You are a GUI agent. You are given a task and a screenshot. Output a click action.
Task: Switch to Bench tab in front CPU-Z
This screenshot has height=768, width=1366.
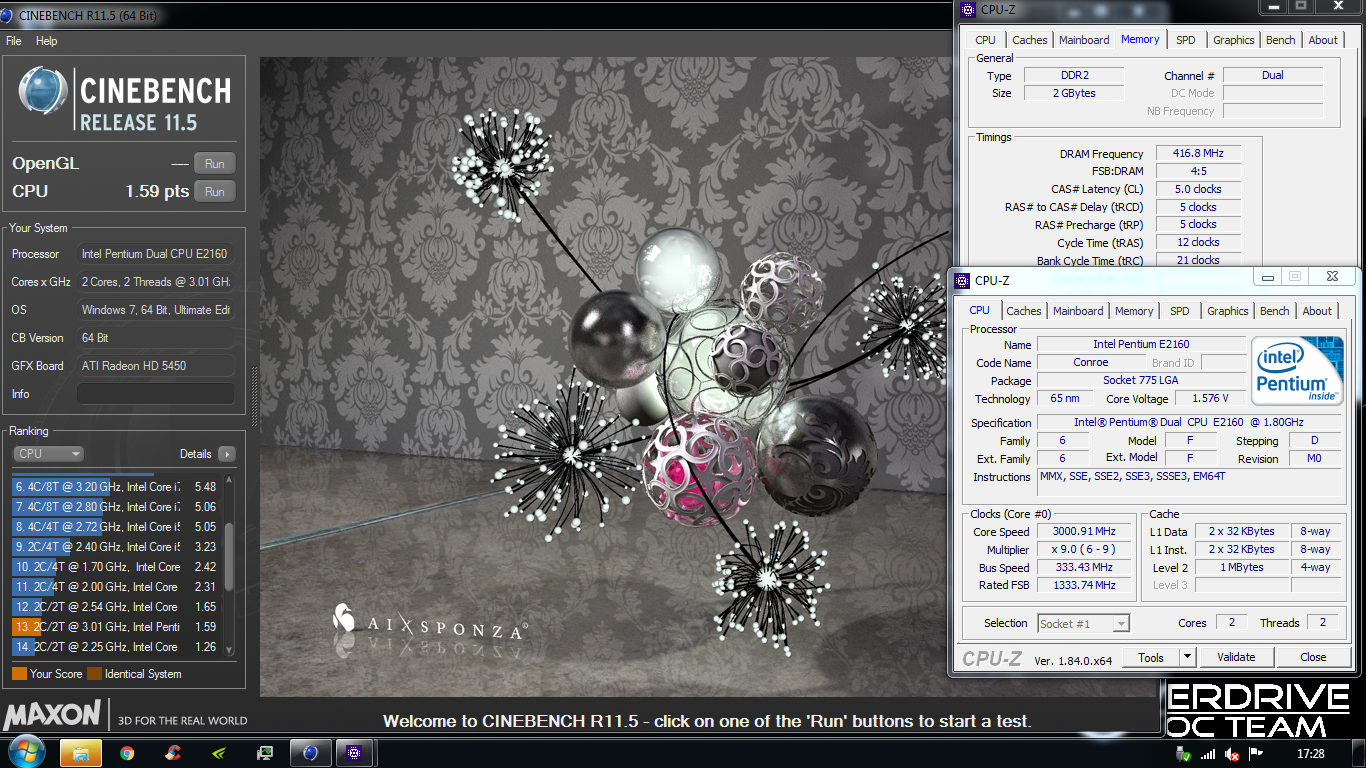(1275, 311)
